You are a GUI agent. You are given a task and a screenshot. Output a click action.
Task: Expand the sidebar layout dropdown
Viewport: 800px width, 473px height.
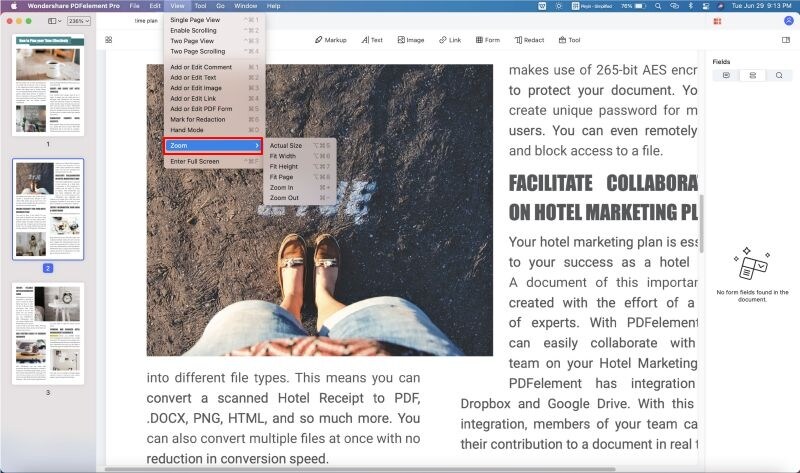(x=55, y=21)
